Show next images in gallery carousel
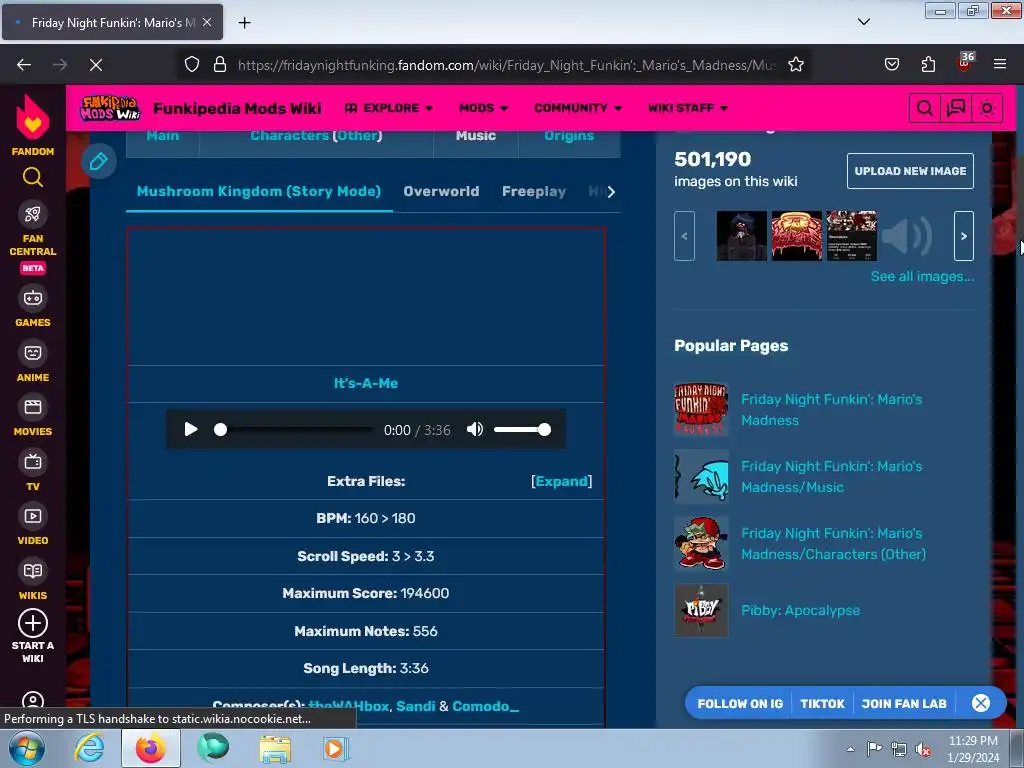The height and width of the screenshot is (768, 1024). point(963,236)
